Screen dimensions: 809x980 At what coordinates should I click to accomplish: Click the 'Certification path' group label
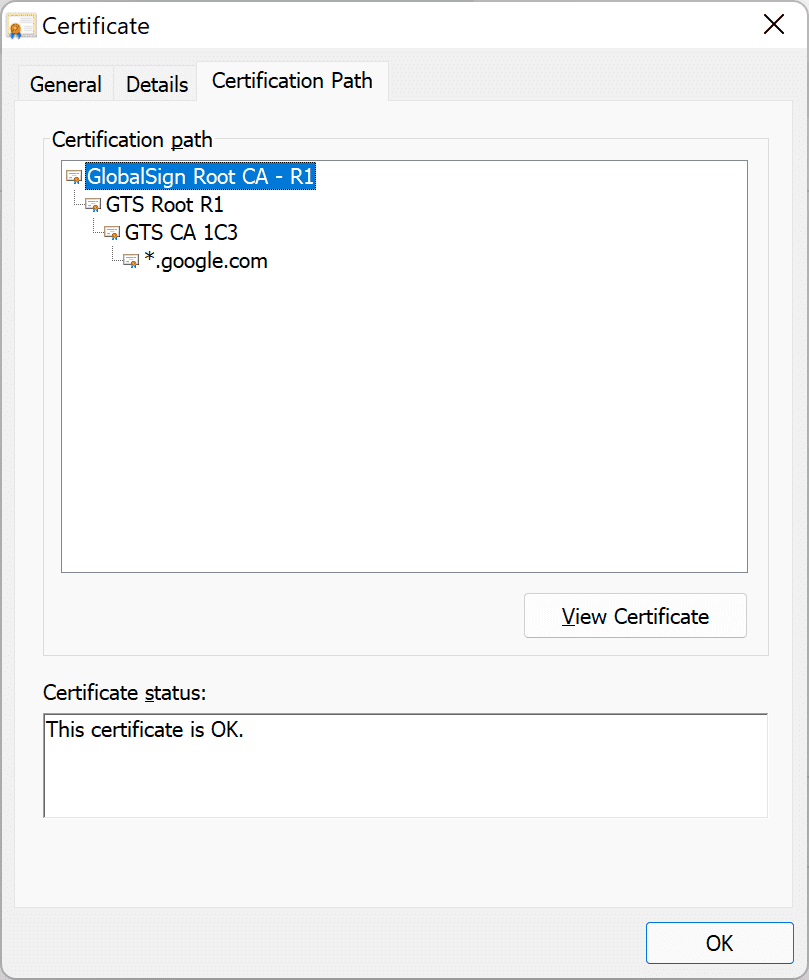click(x=132, y=139)
